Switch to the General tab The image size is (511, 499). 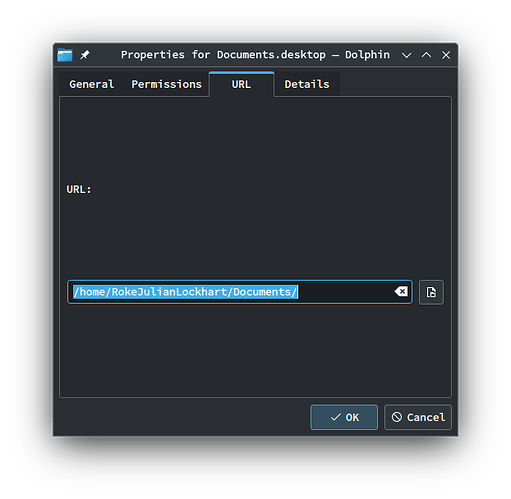pos(91,84)
